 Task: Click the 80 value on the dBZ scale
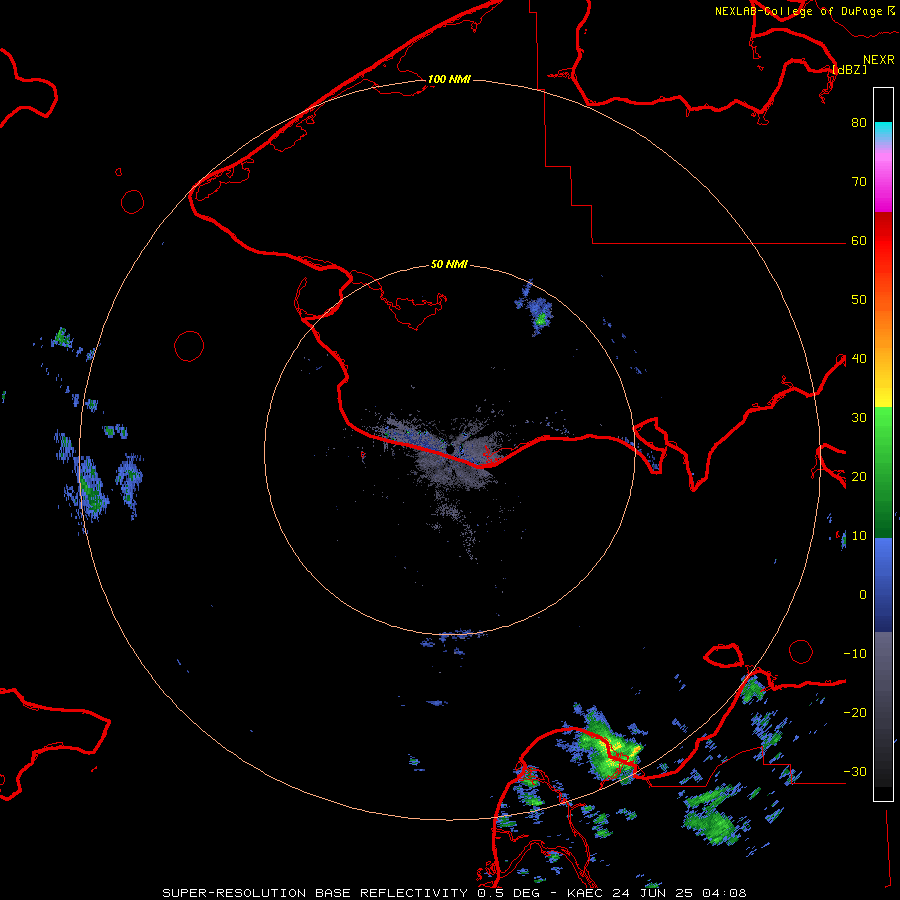pyautogui.click(x=859, y=123)
